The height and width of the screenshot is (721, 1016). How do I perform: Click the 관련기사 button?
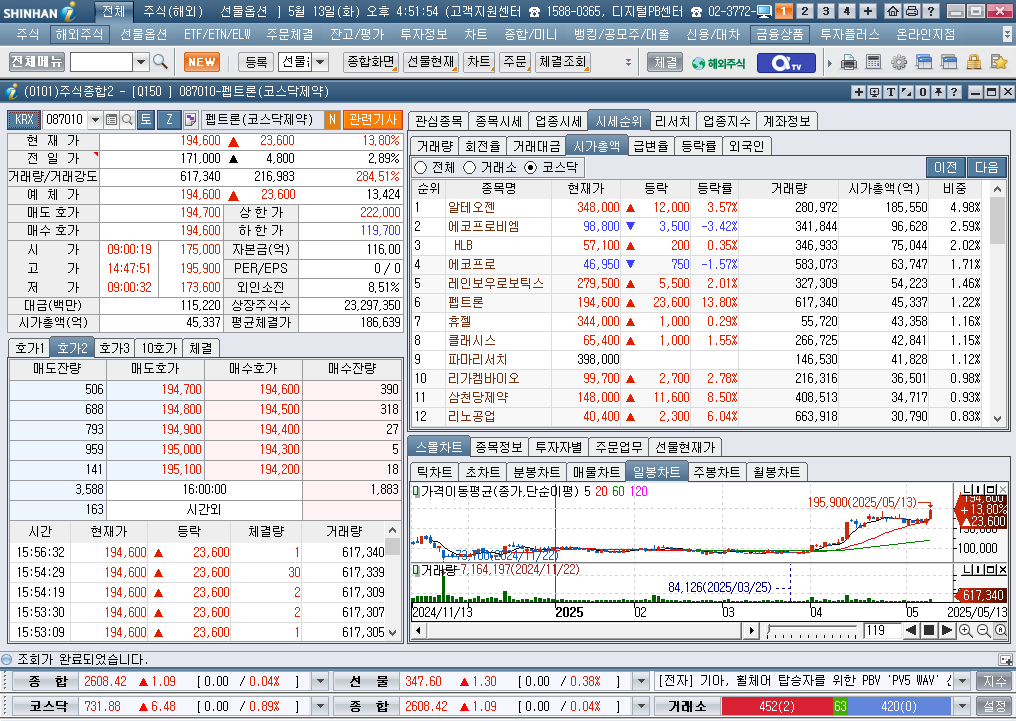373,119
